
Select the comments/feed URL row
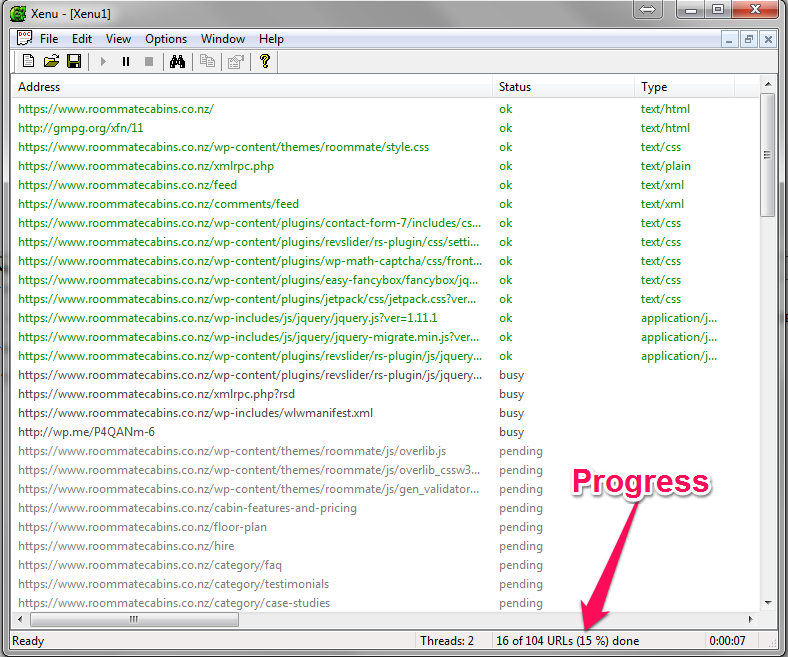pyautogui.click(x=385, y=204)
